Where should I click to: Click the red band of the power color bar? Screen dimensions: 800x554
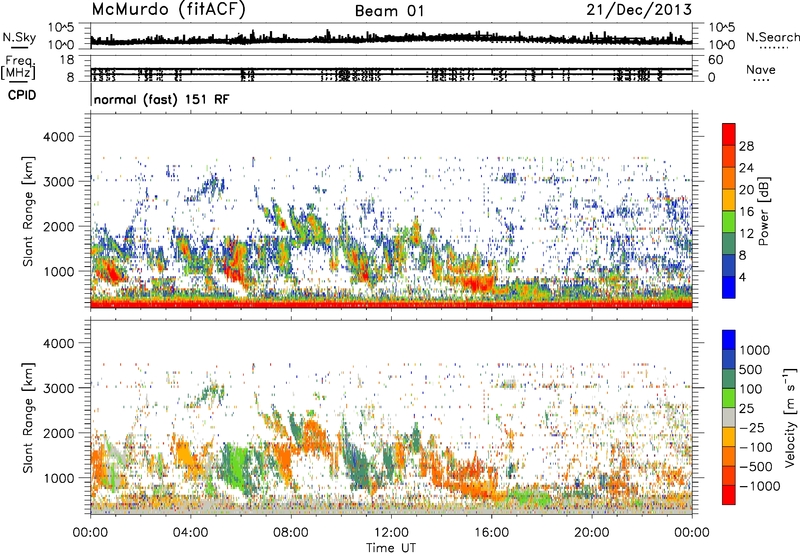[x=729, y=134]
